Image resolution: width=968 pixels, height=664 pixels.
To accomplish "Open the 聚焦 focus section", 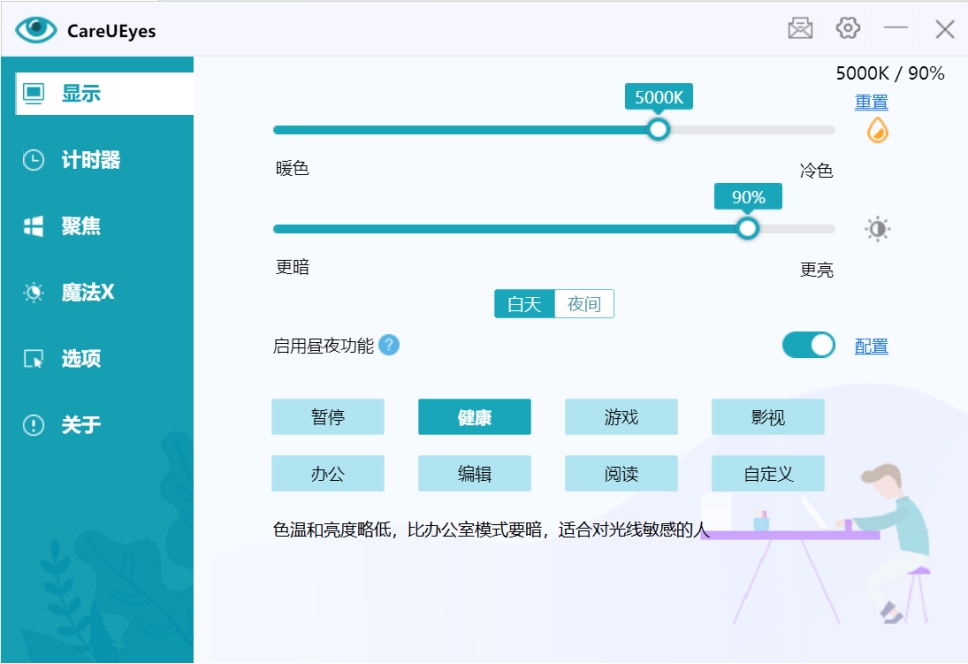I will pyautogui.click(x=80, y=226).
